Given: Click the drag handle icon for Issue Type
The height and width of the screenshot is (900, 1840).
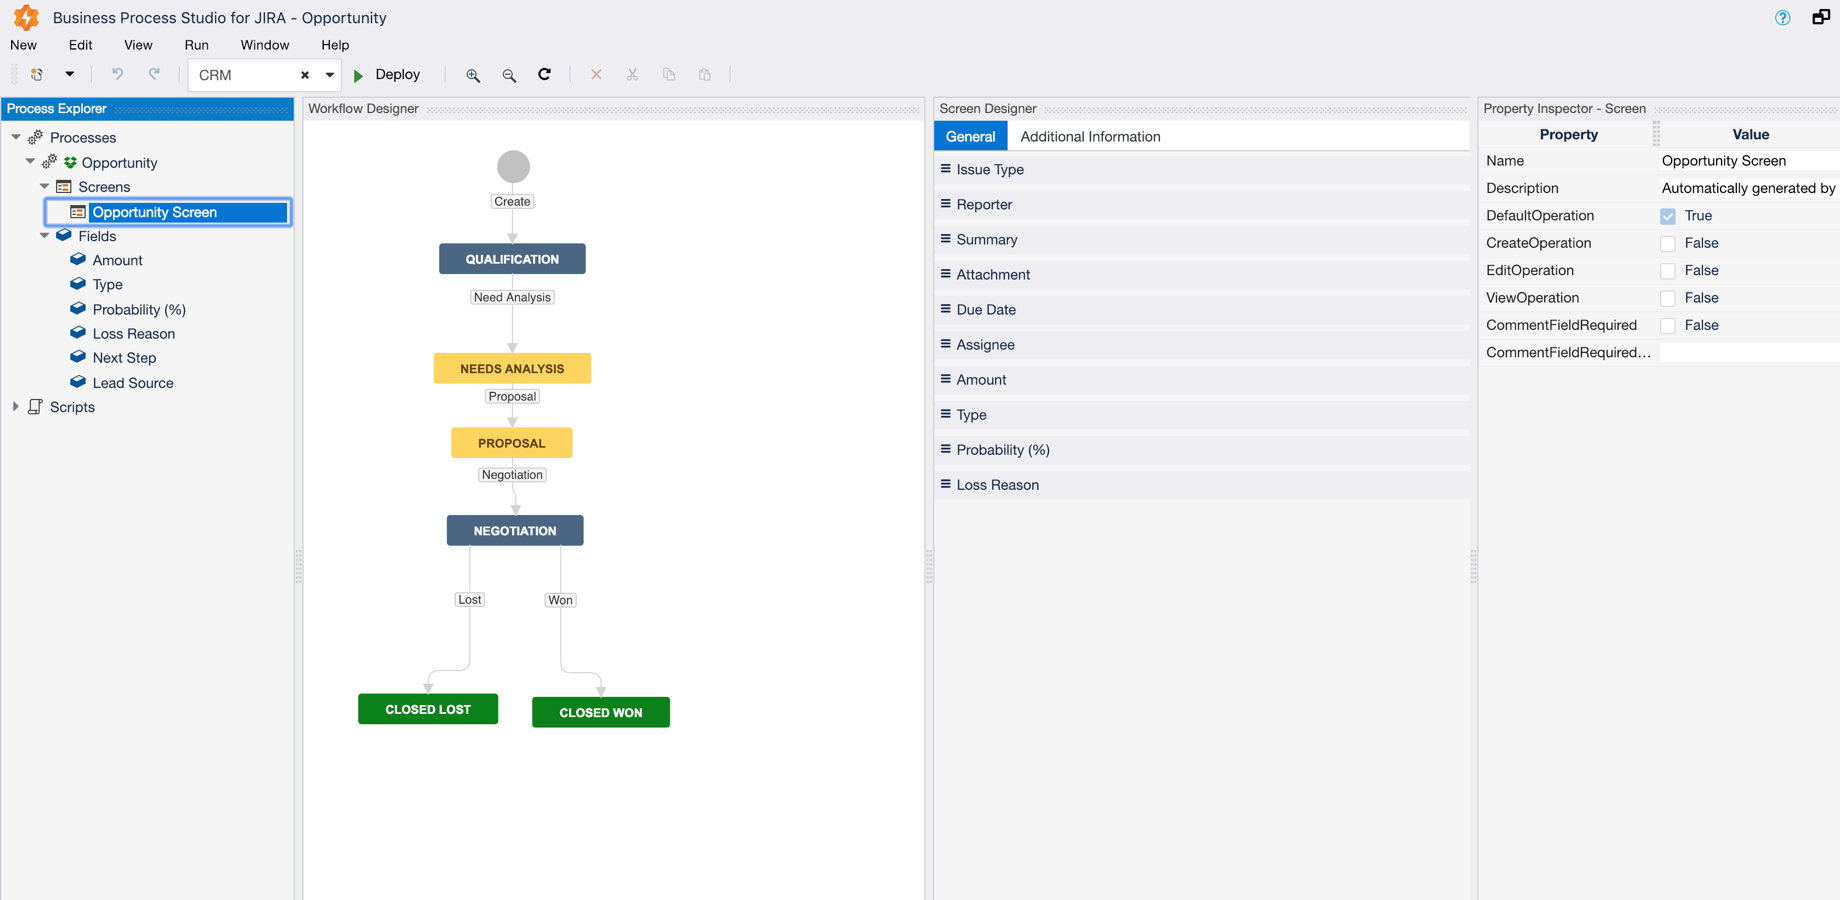Looking at the screenshot, I should coord(945,169).
